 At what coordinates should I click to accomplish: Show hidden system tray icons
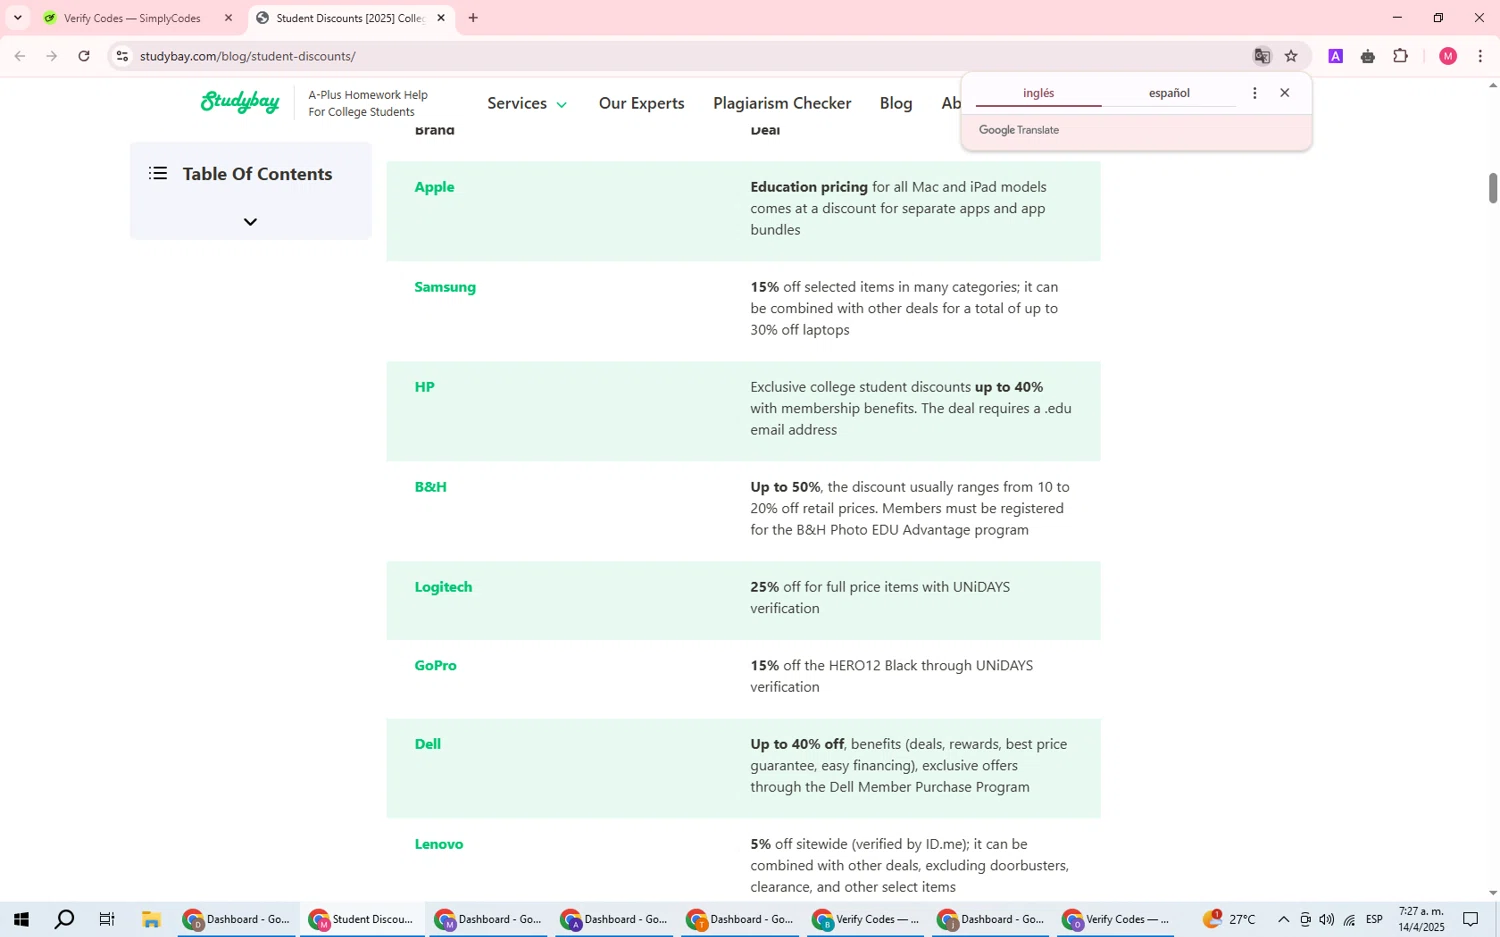click(1283, 919)
